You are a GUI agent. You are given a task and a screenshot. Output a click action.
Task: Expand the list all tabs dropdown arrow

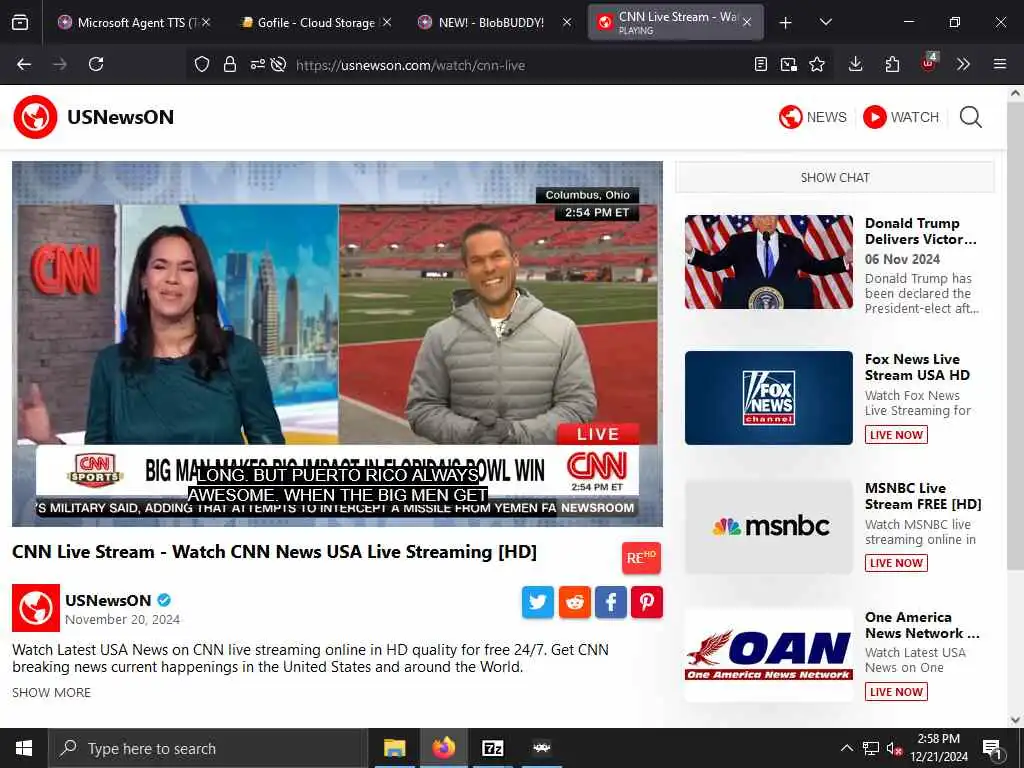825,23
